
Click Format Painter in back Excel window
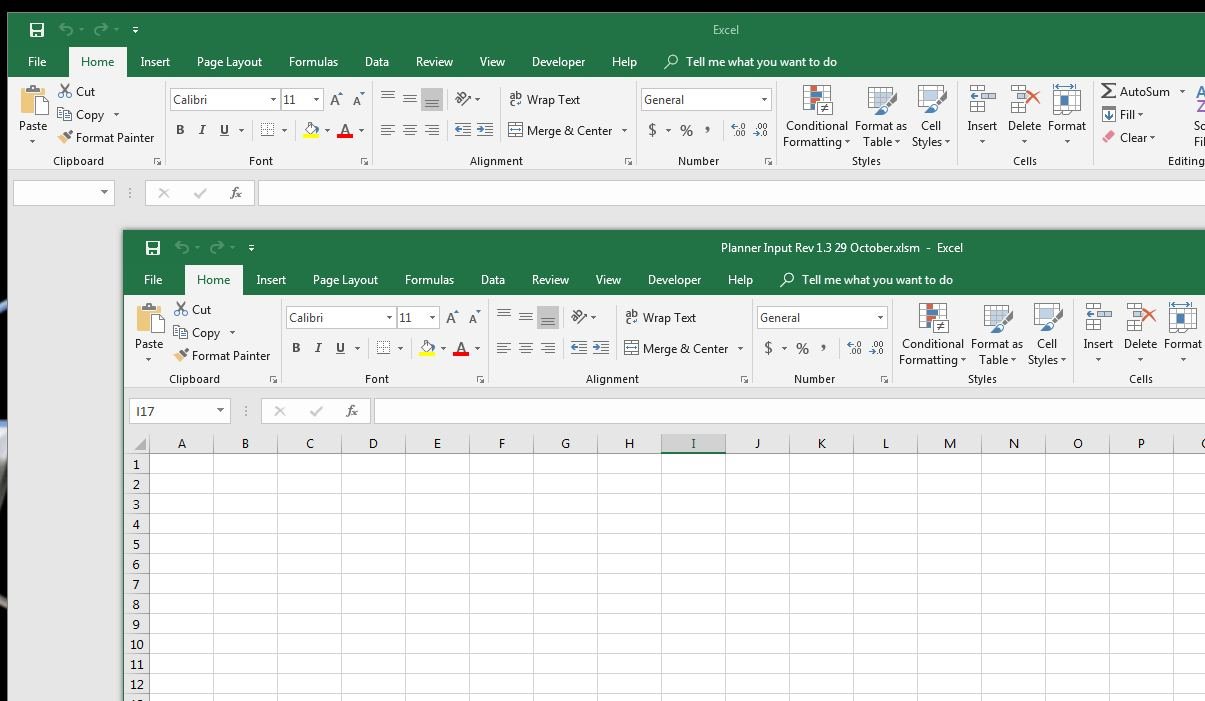(x=105, y=137)
